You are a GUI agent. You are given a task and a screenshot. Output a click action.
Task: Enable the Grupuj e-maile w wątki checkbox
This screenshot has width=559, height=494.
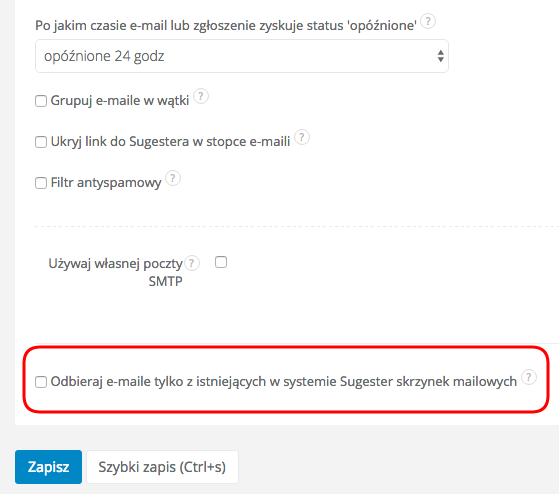(x=41, y=101)
